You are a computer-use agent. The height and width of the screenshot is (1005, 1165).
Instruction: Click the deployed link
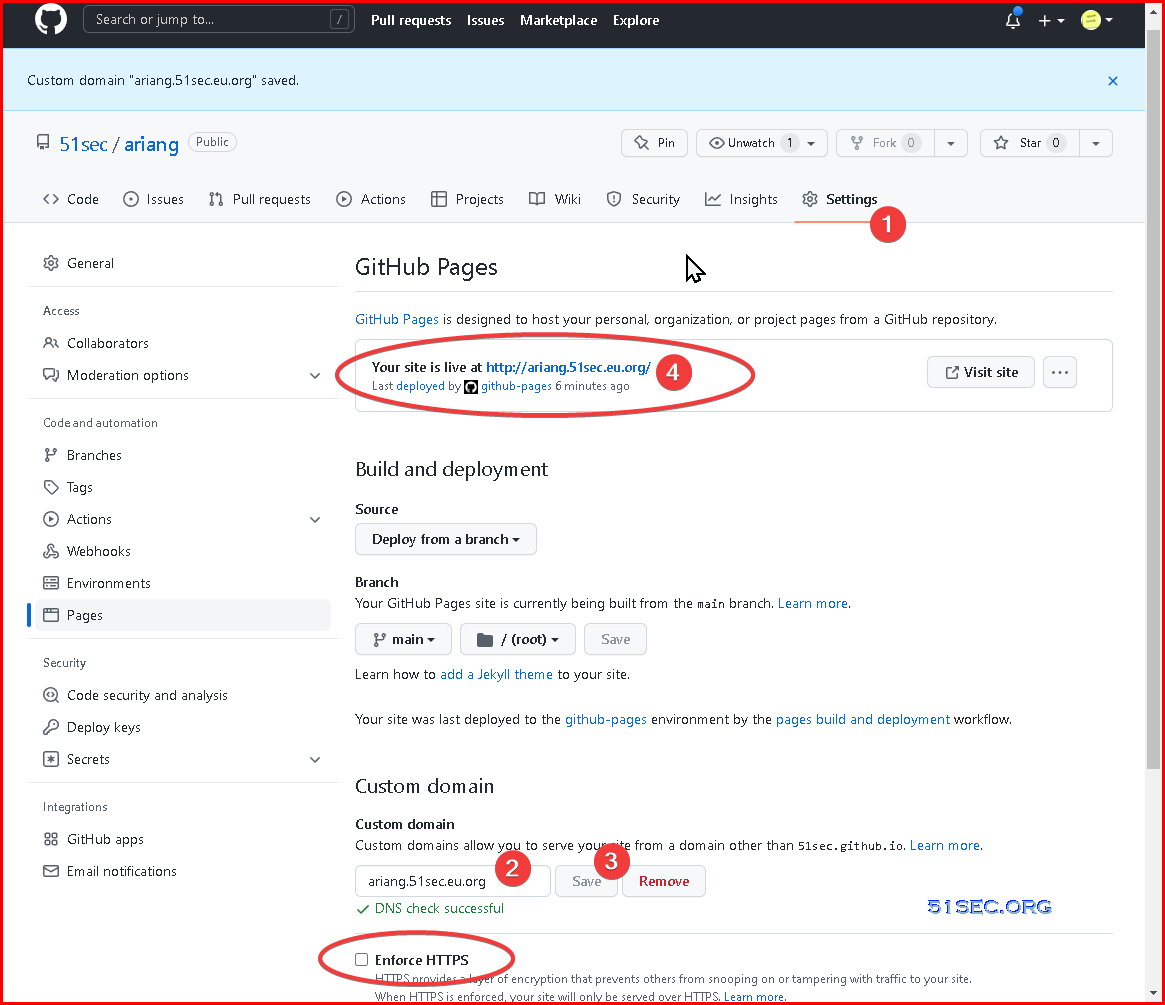[x=420, y=386]
